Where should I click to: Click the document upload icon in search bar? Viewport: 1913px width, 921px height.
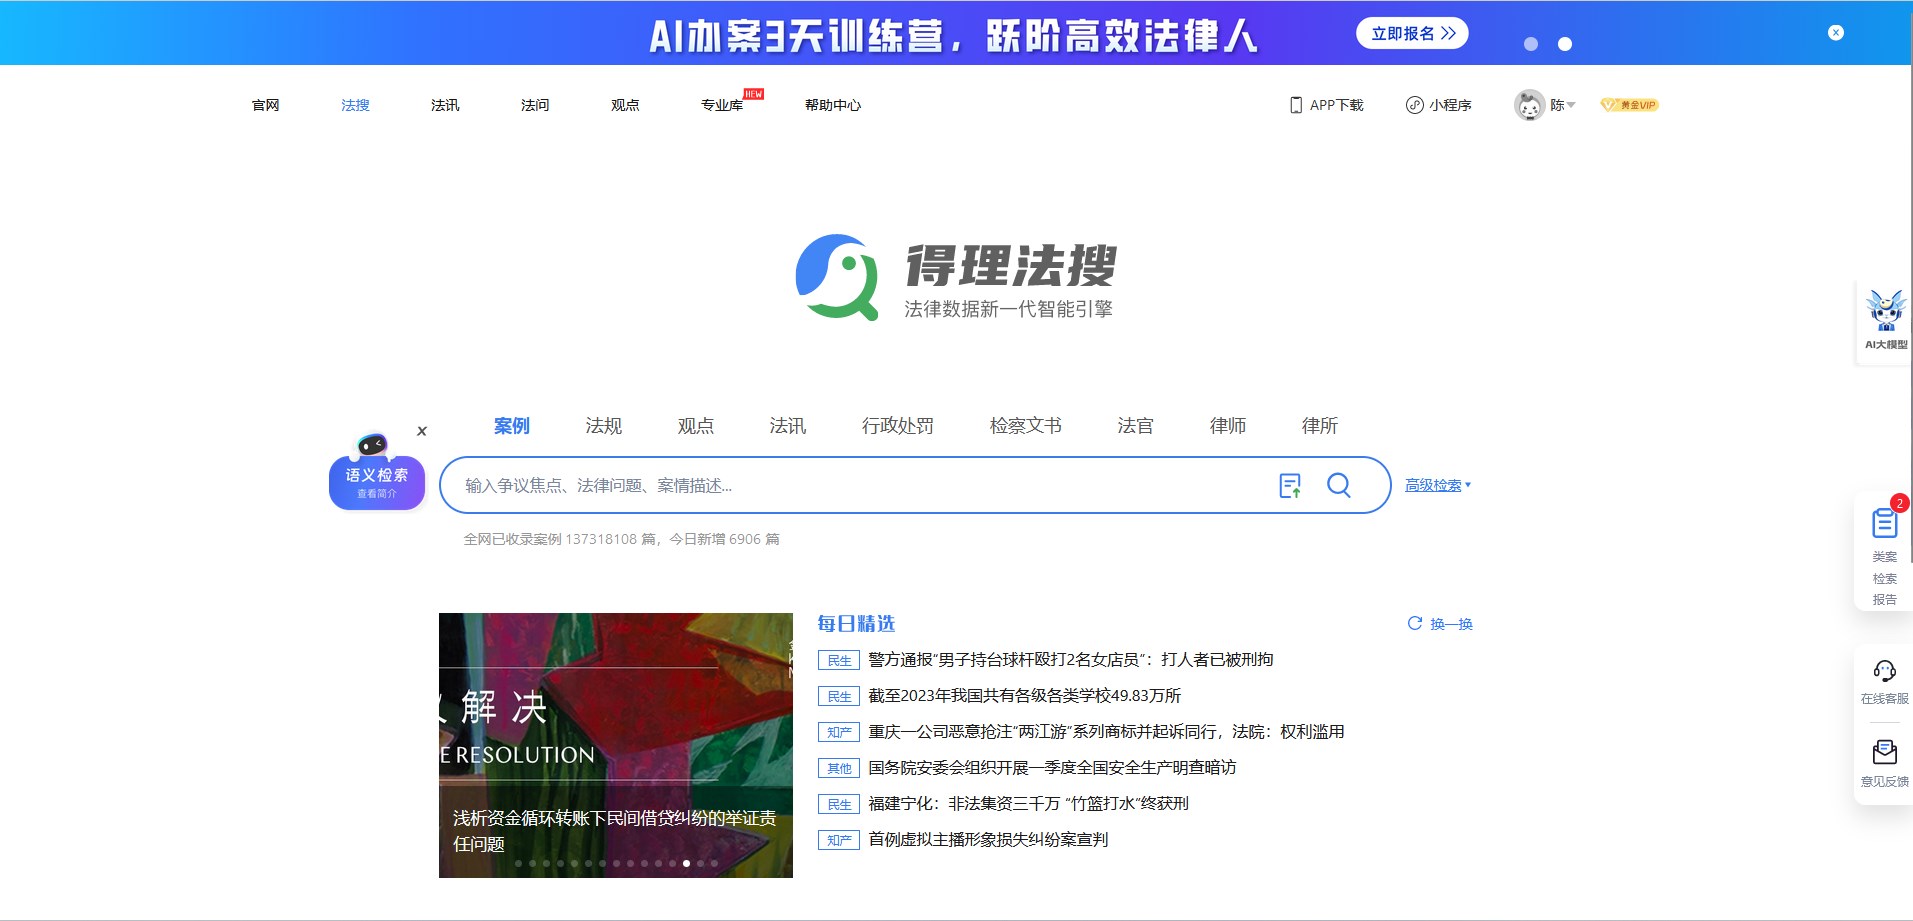point(1291,485)
